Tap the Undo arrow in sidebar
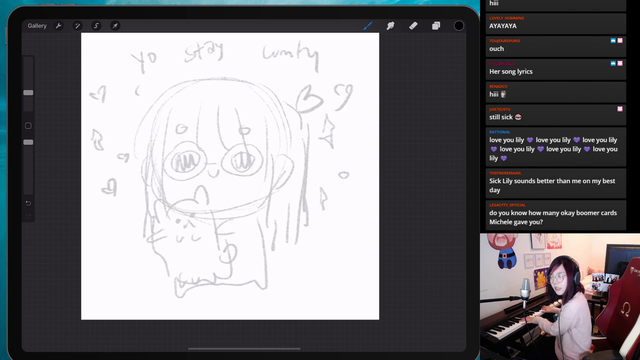The width and height of the screenshot is (640, 360). [x=28, y=203]
